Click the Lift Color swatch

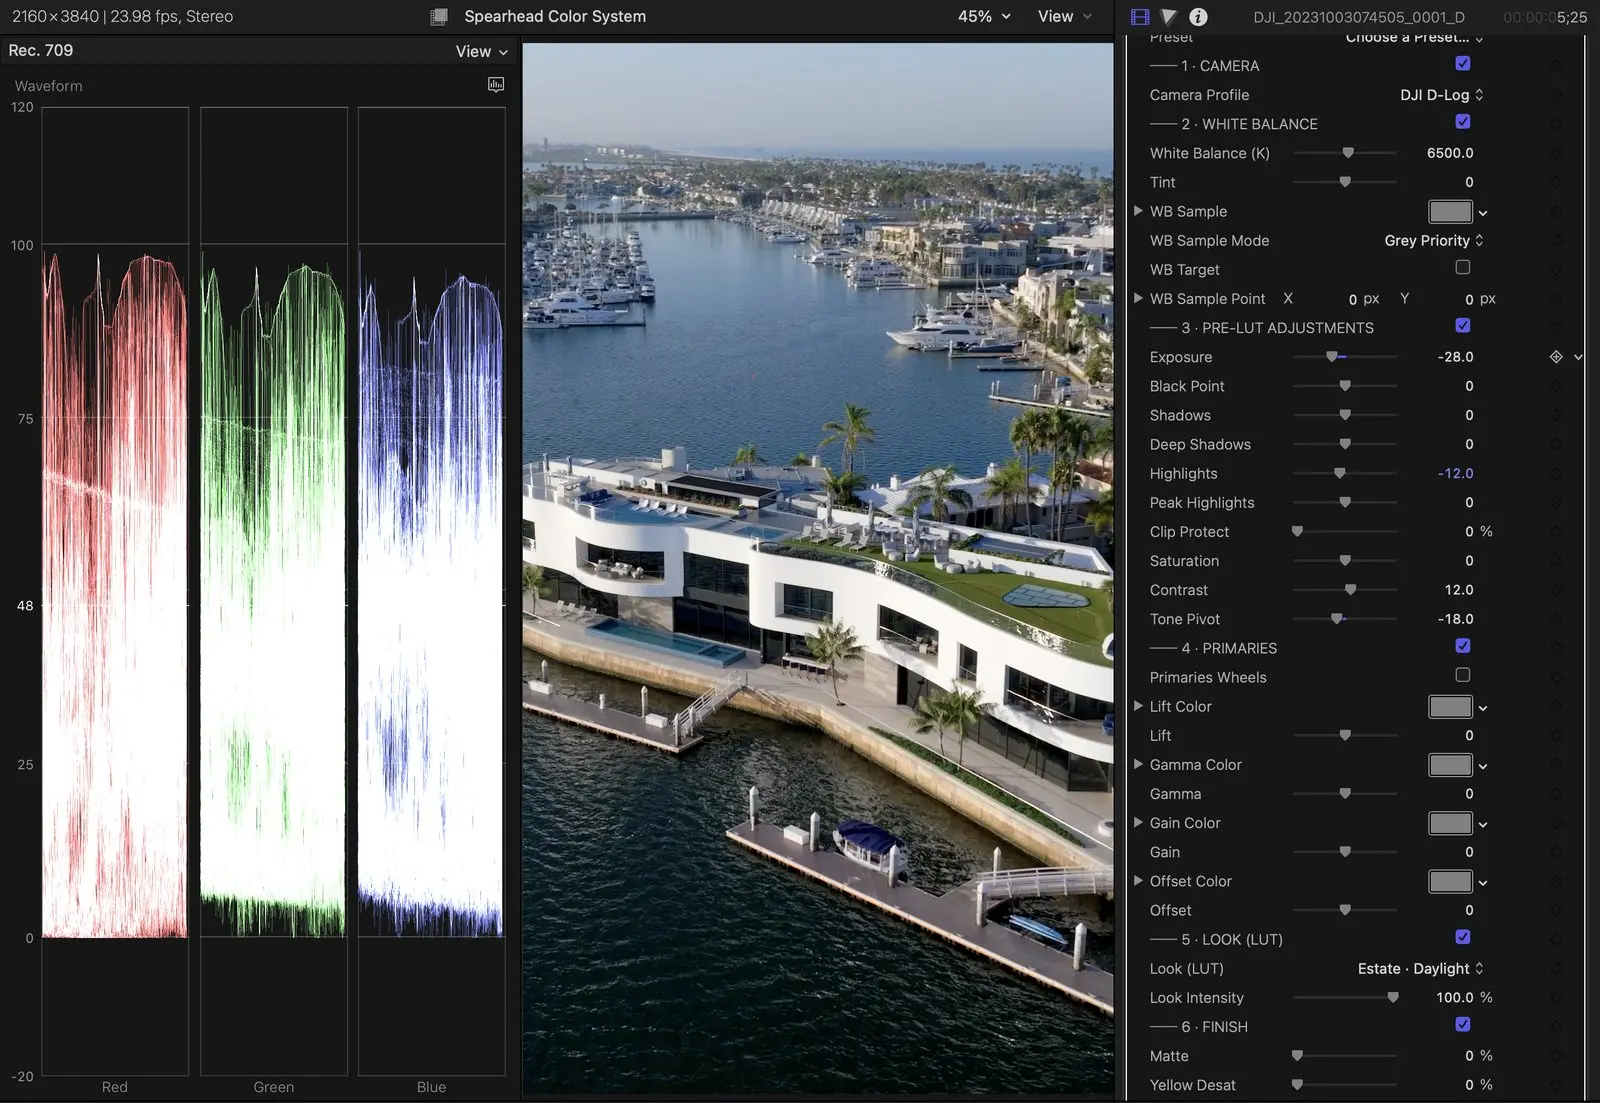[1450, 707]
